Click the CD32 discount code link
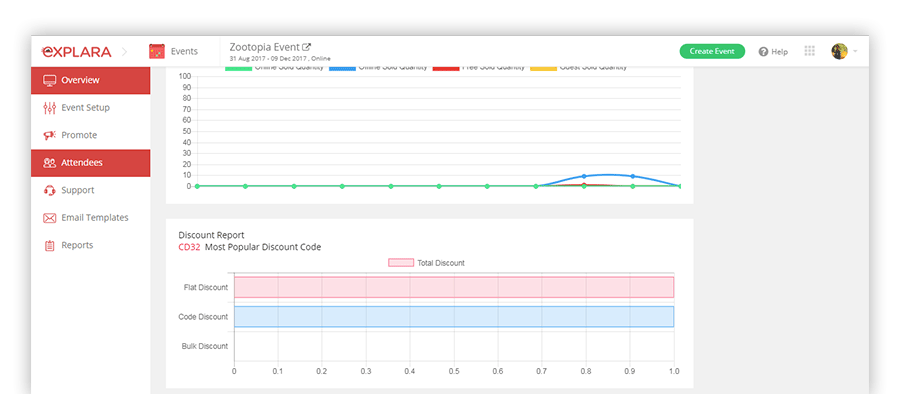This screenshot has height=405, width=900. tap(189, 247)
